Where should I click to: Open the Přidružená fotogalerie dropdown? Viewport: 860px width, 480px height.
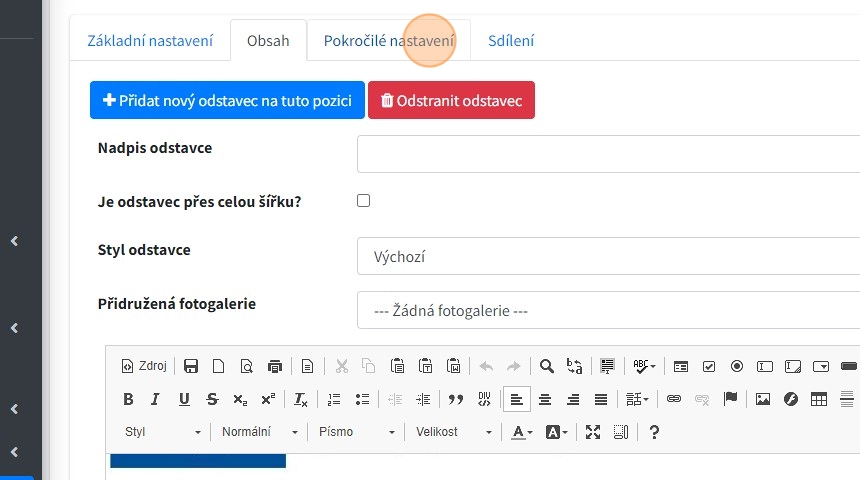pyautogui.click(x=608, y=311)
